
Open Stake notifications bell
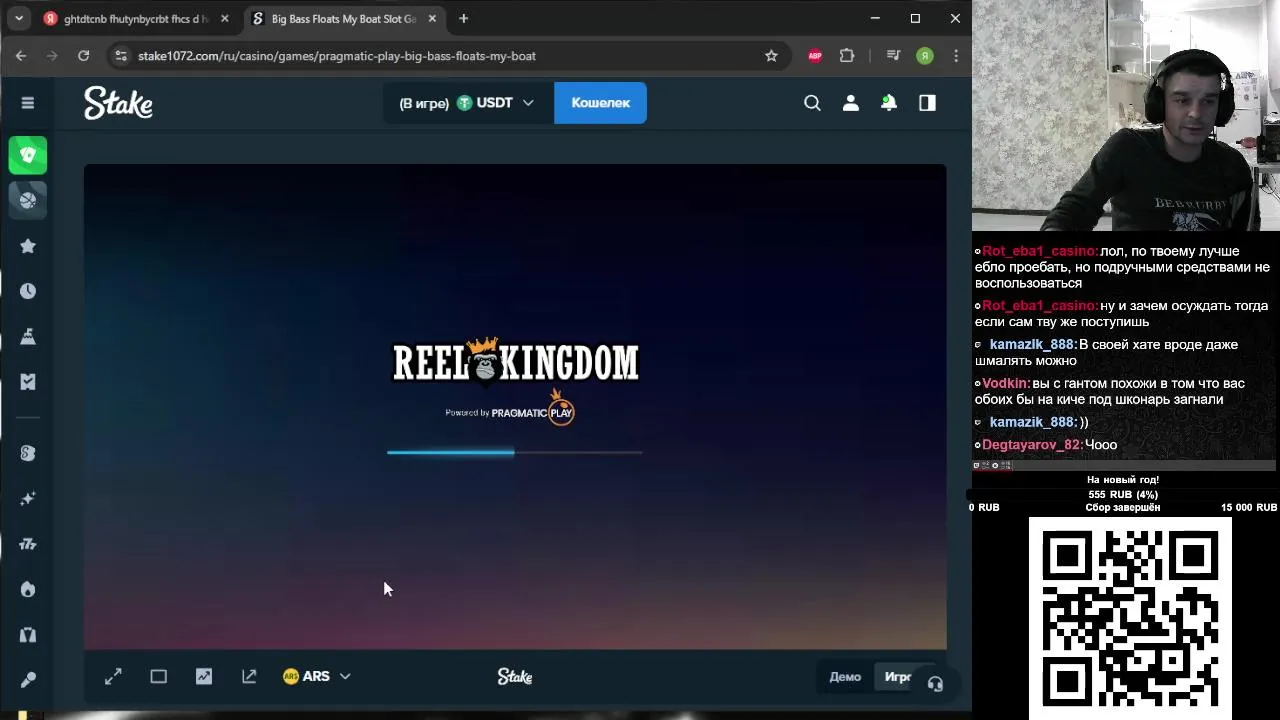point(889,103)
